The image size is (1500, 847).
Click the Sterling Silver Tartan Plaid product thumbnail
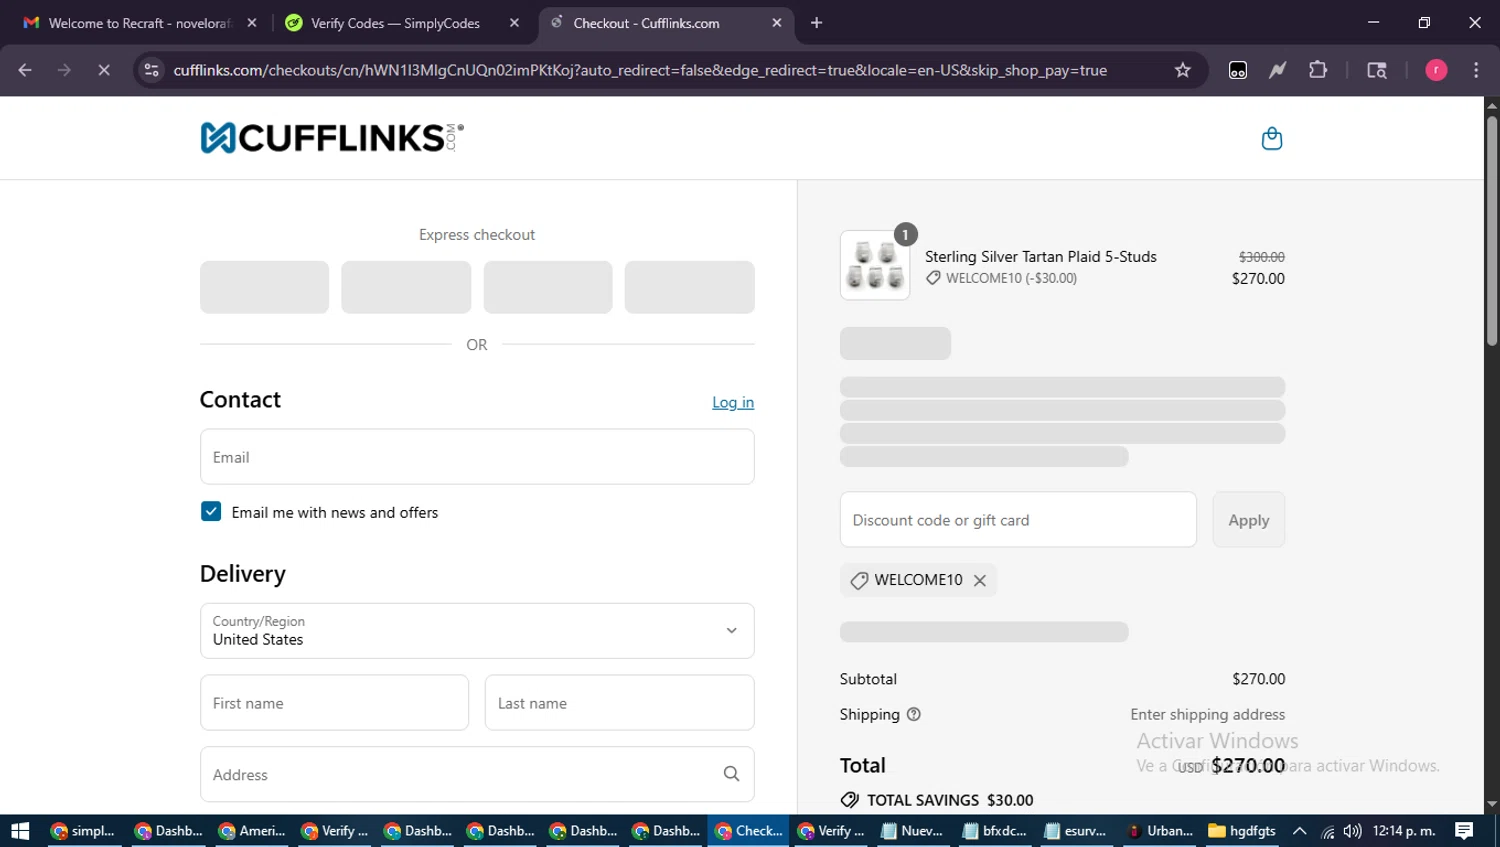click(875, 265)
